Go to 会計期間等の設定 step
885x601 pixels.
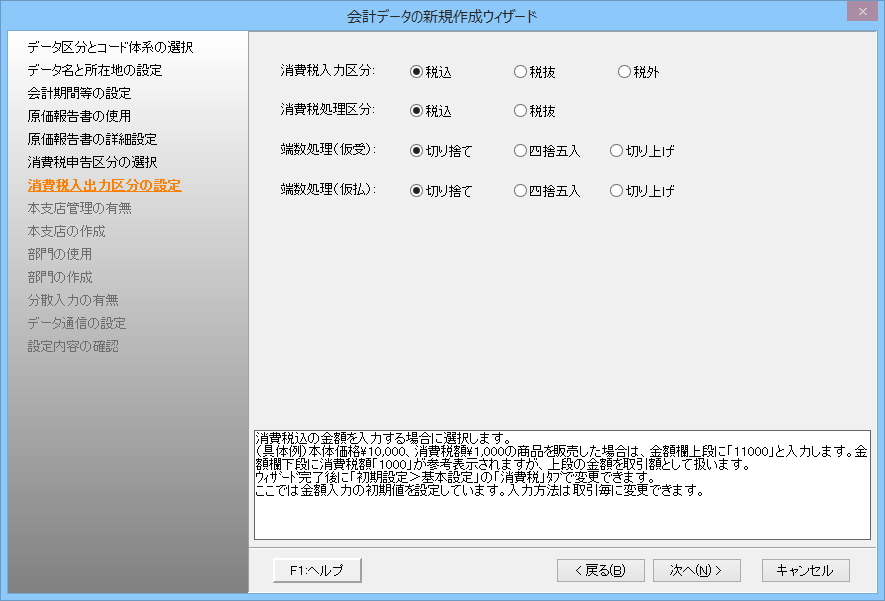79,93
